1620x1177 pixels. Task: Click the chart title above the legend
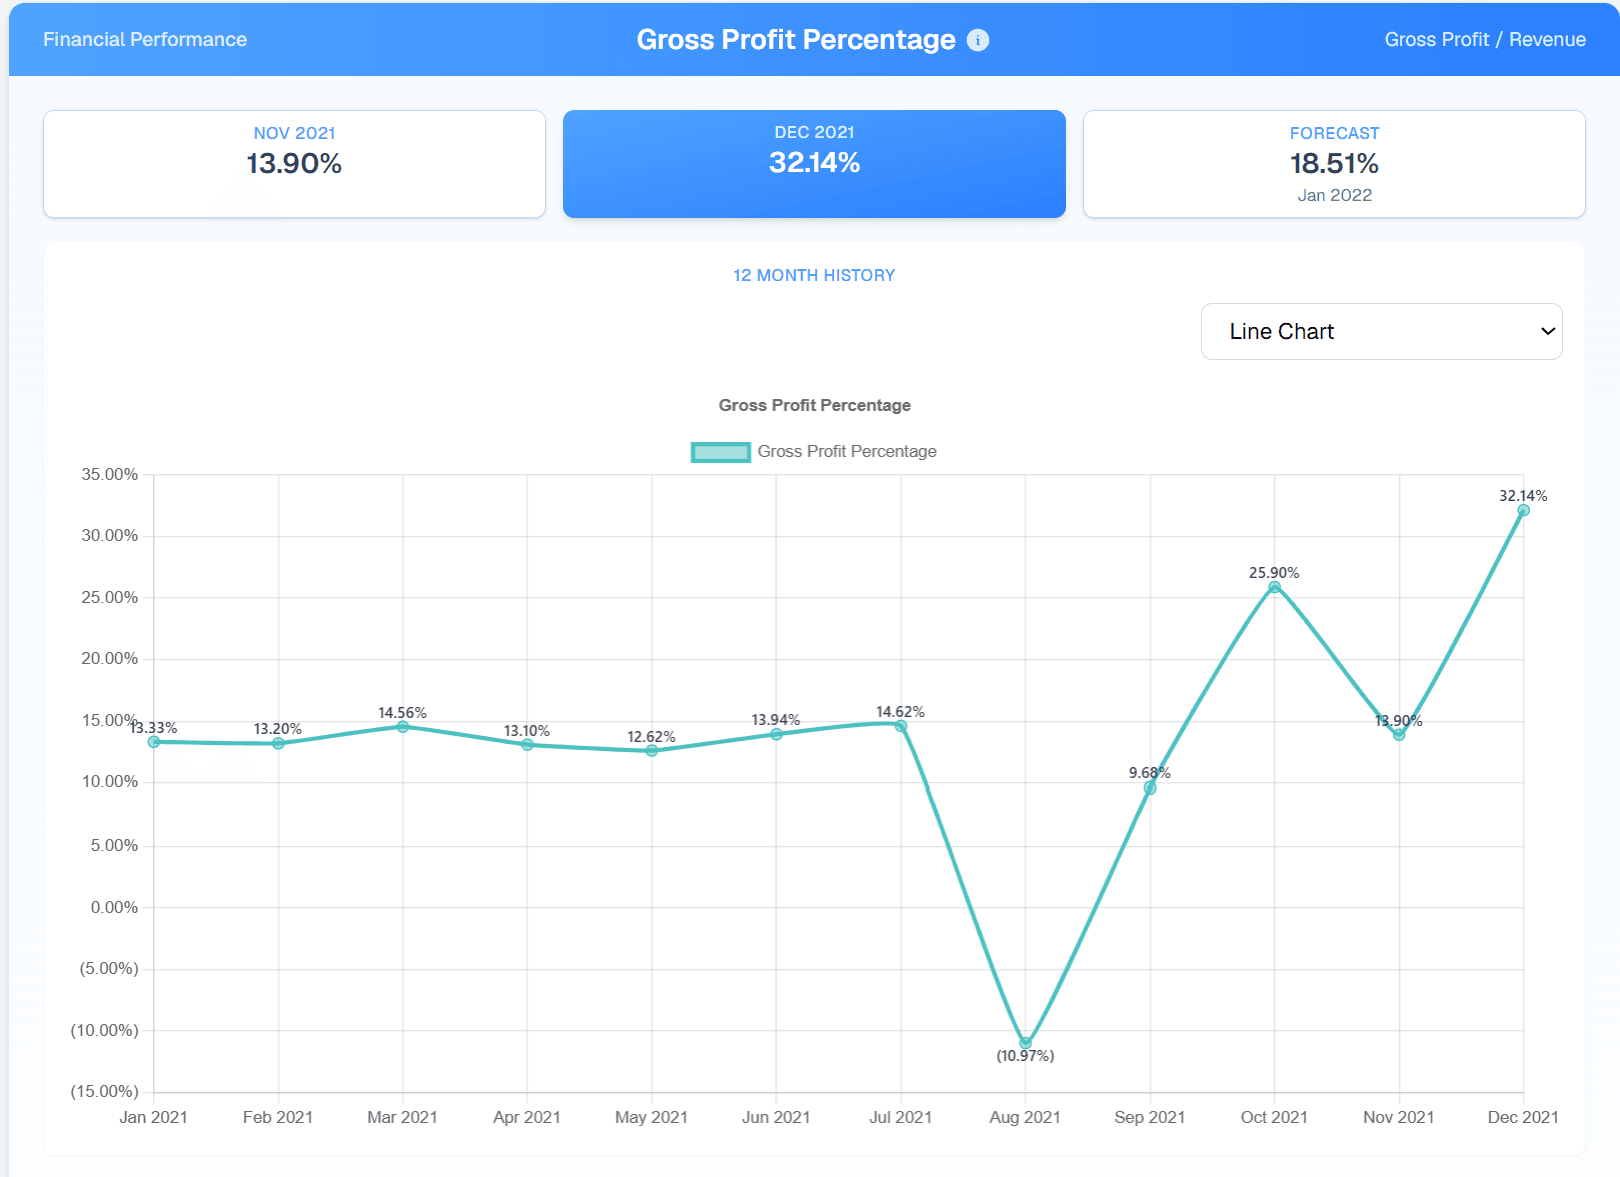coord(814,405)
